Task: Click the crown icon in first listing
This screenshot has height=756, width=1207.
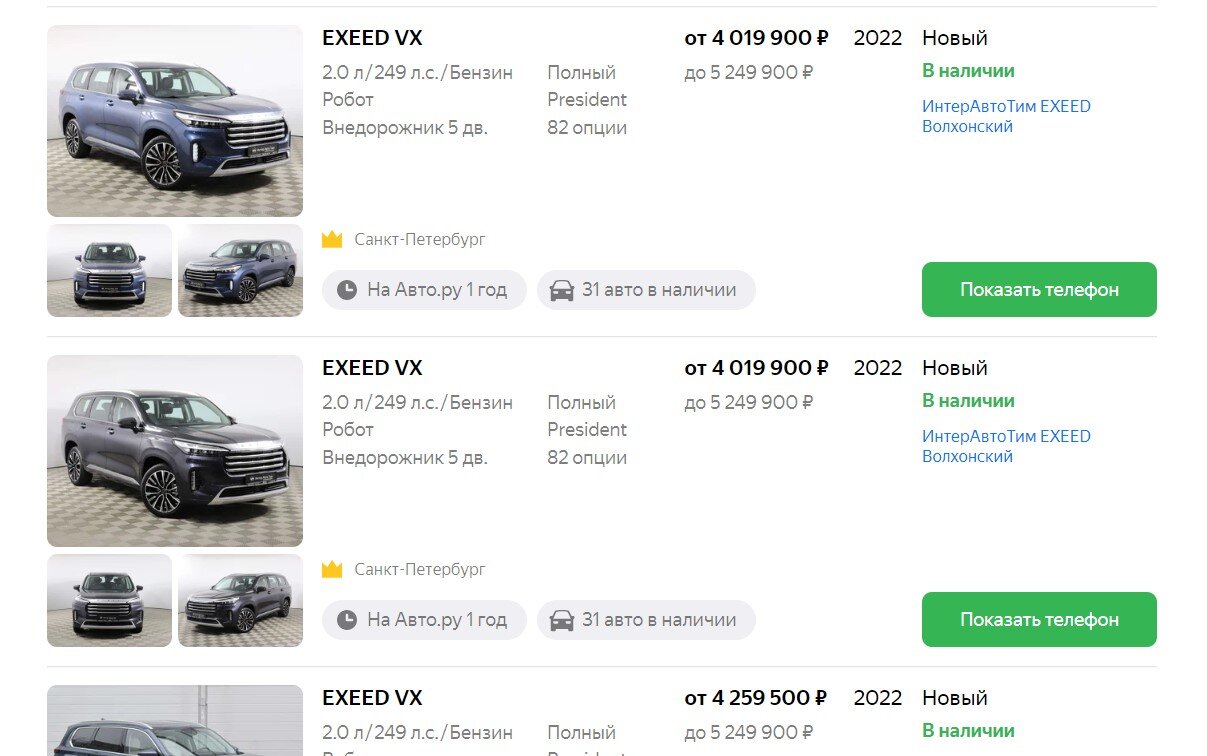Action: click(x=332, y=240)
